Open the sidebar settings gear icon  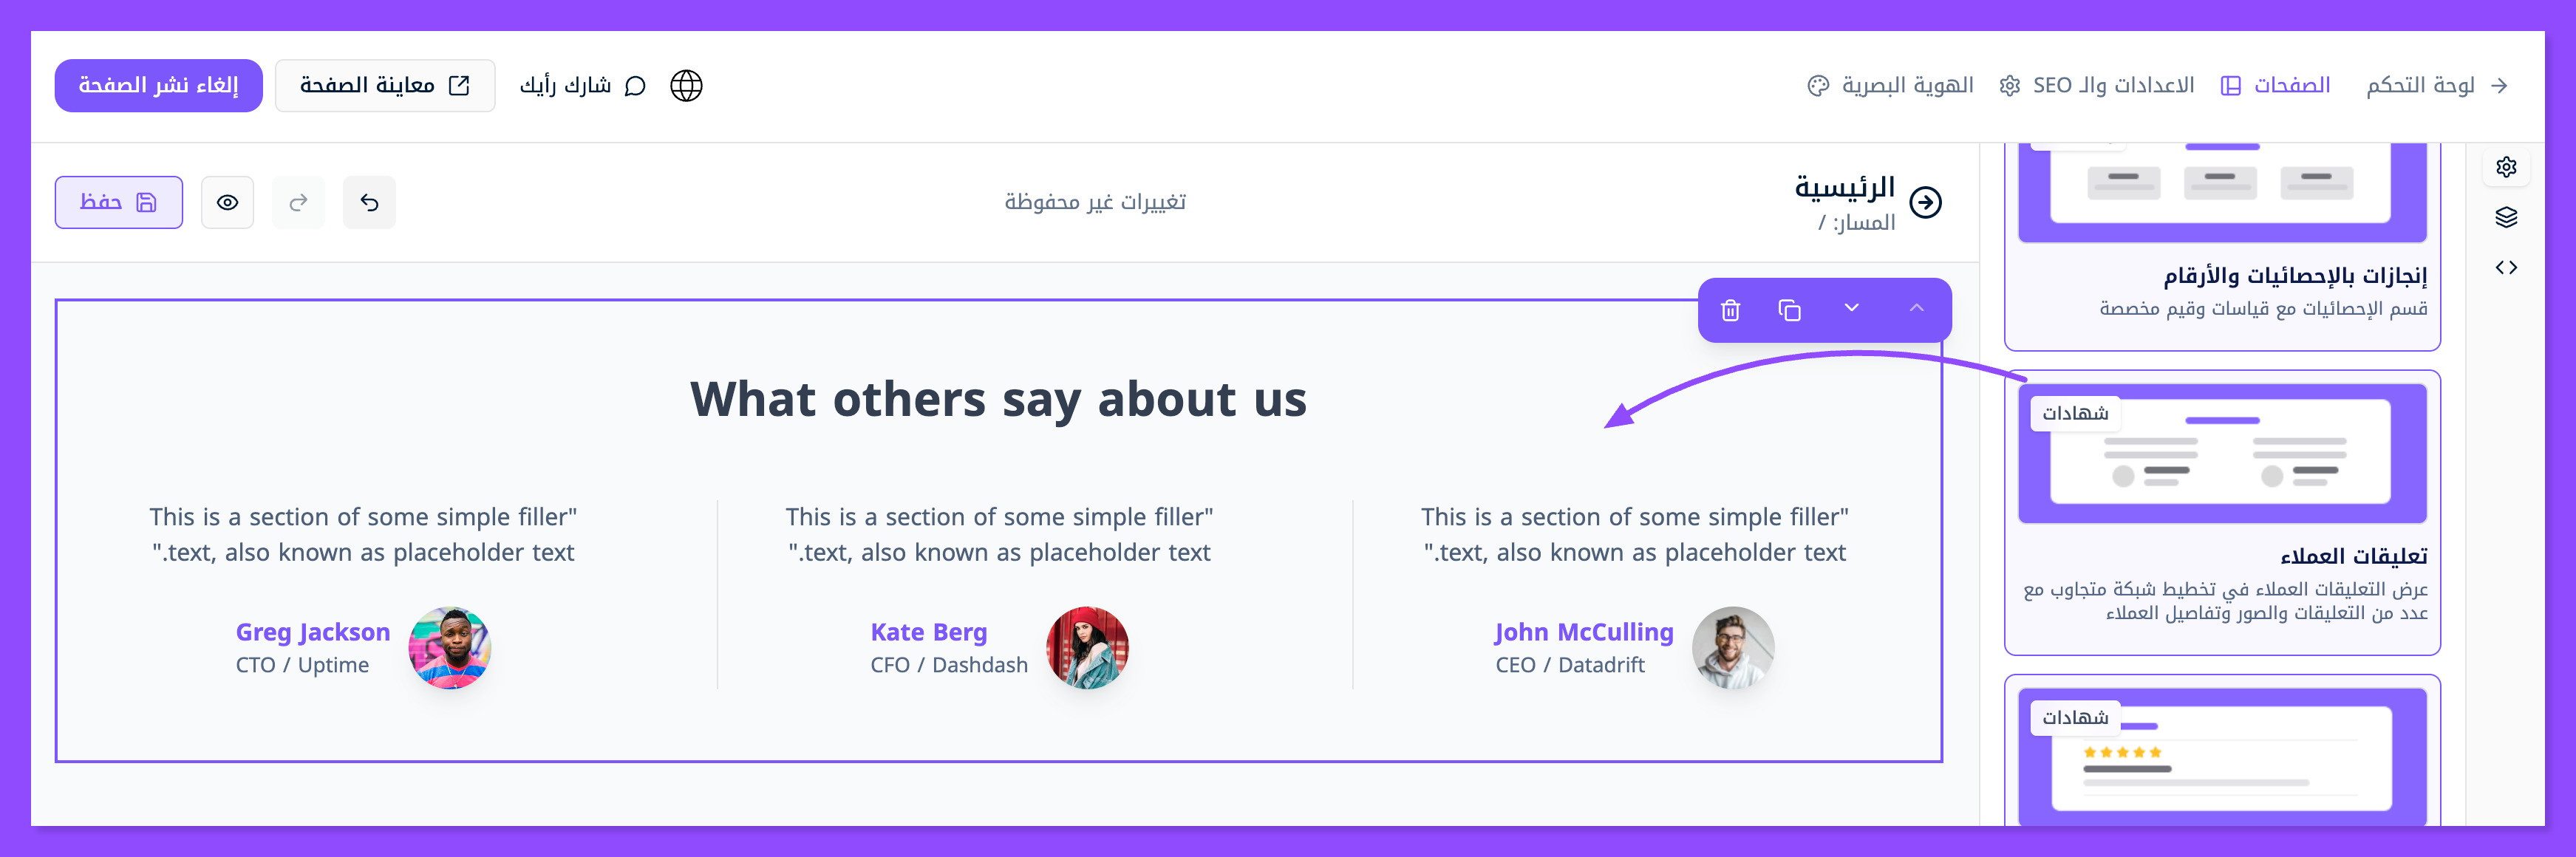tap(2505, 167)
